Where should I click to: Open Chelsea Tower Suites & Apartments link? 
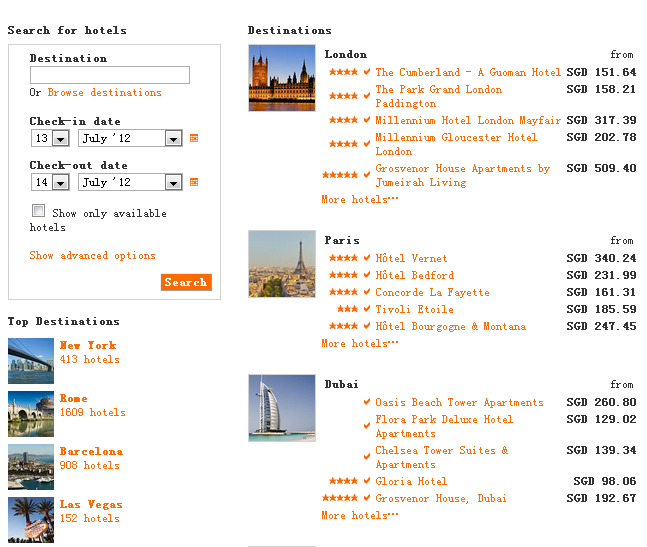[442, 457]
